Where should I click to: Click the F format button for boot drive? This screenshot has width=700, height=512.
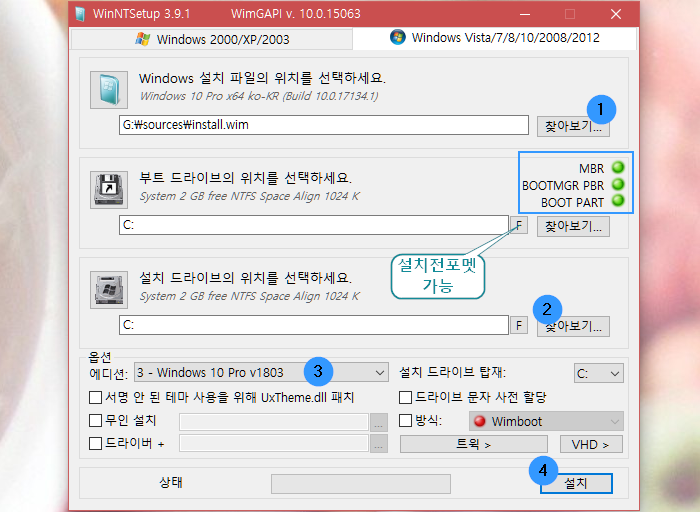click(x=519, y=225)
